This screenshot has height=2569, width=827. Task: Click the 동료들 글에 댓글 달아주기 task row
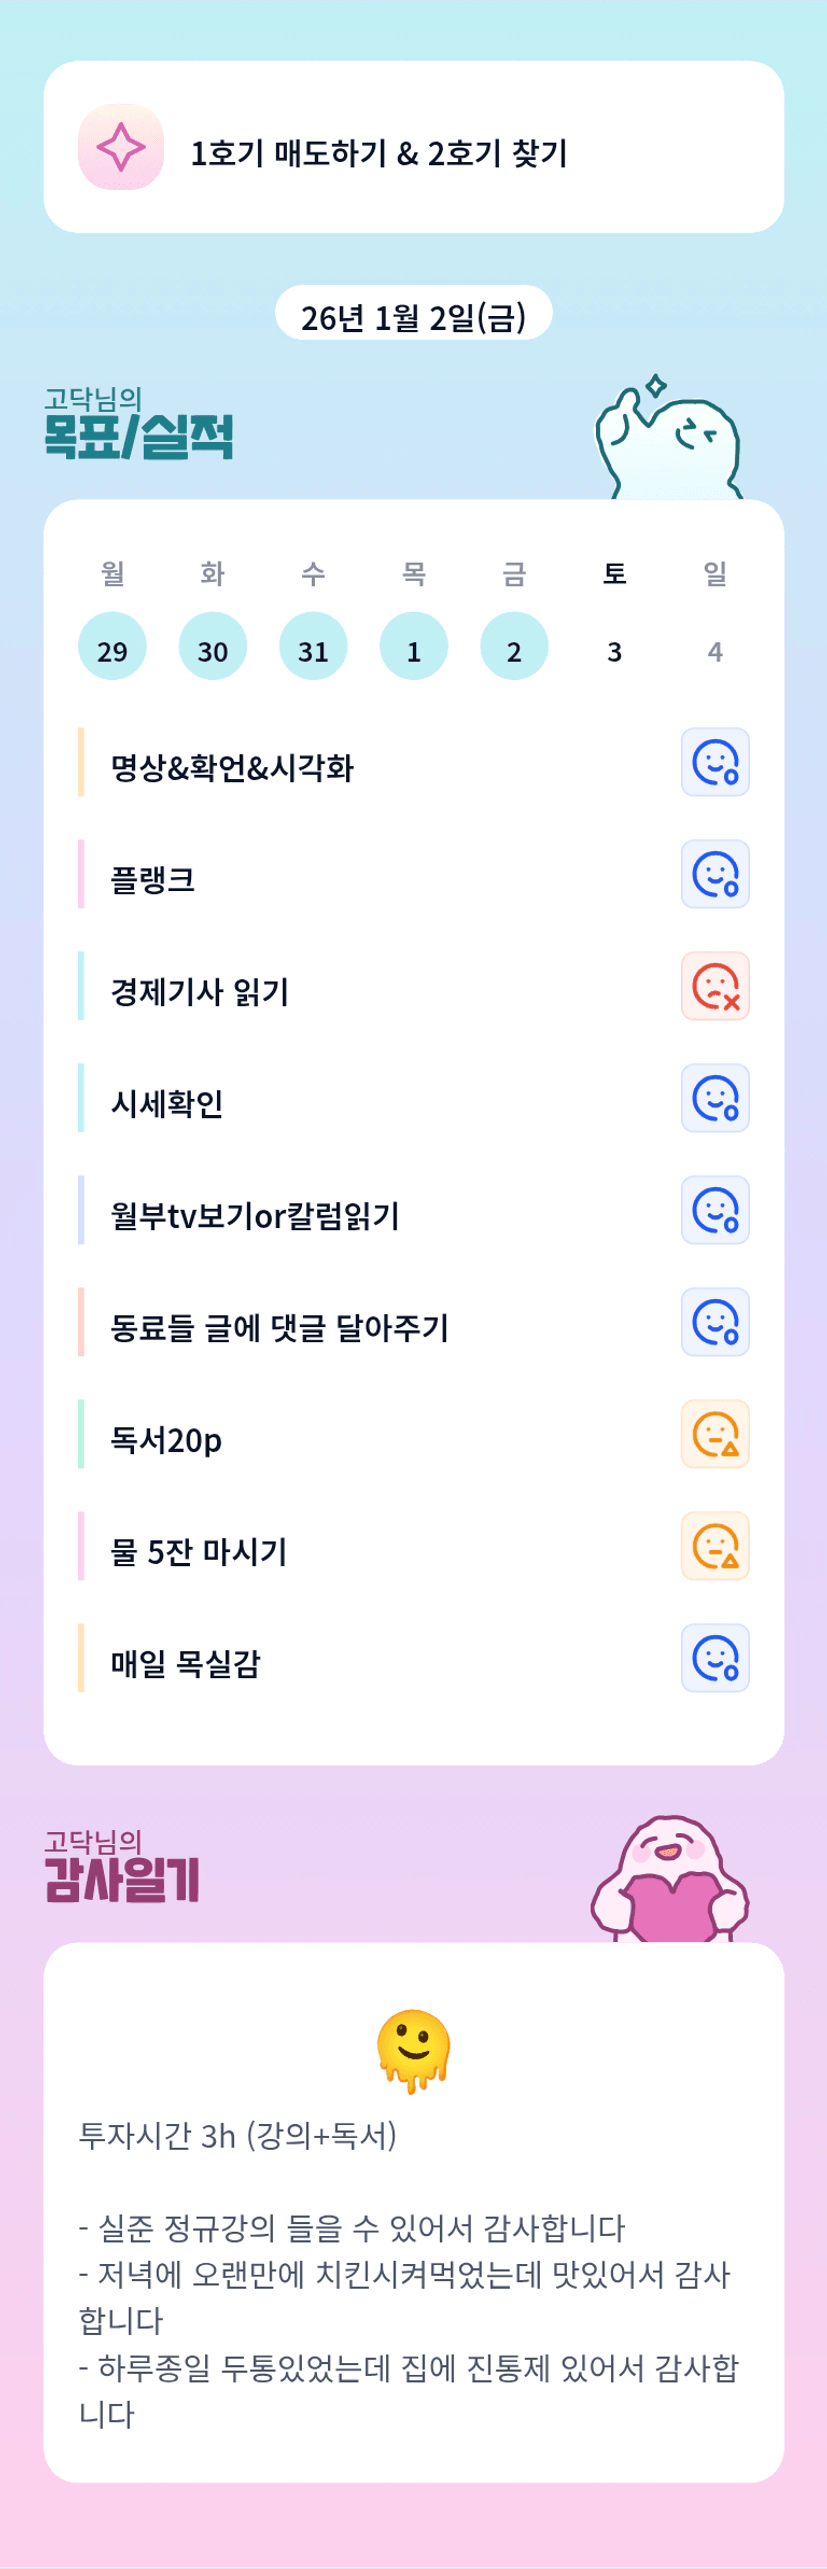click(x=280, y=1327)
